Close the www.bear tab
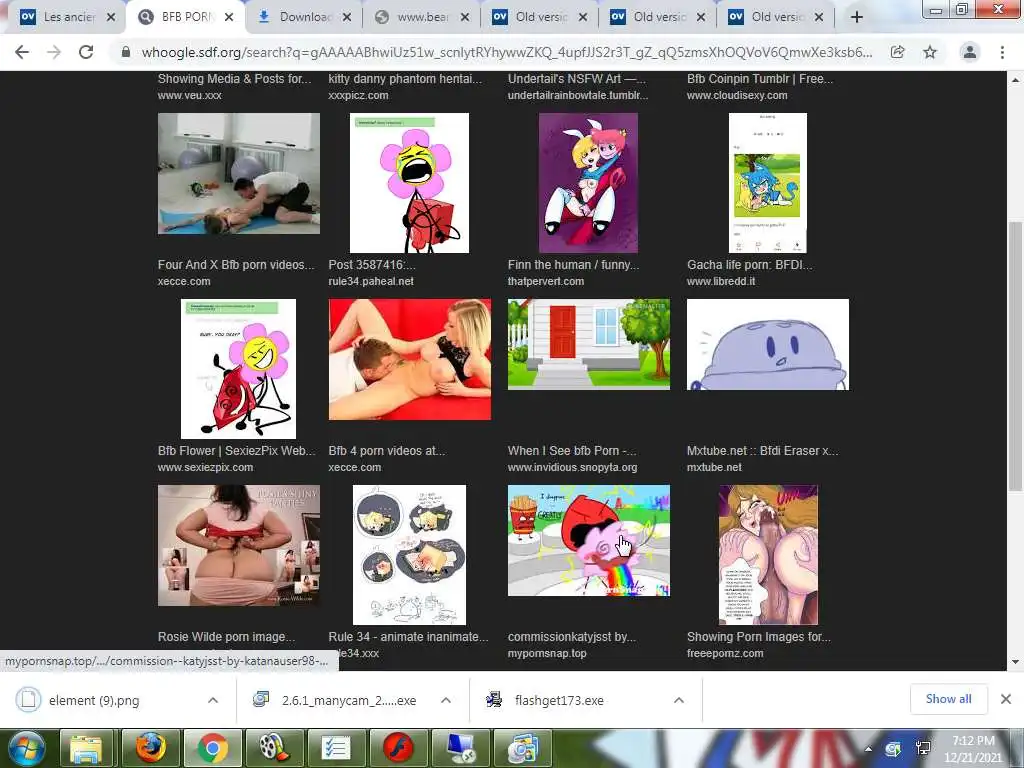Viewport: 1024px width, 768px height. [x=464, y=17]
